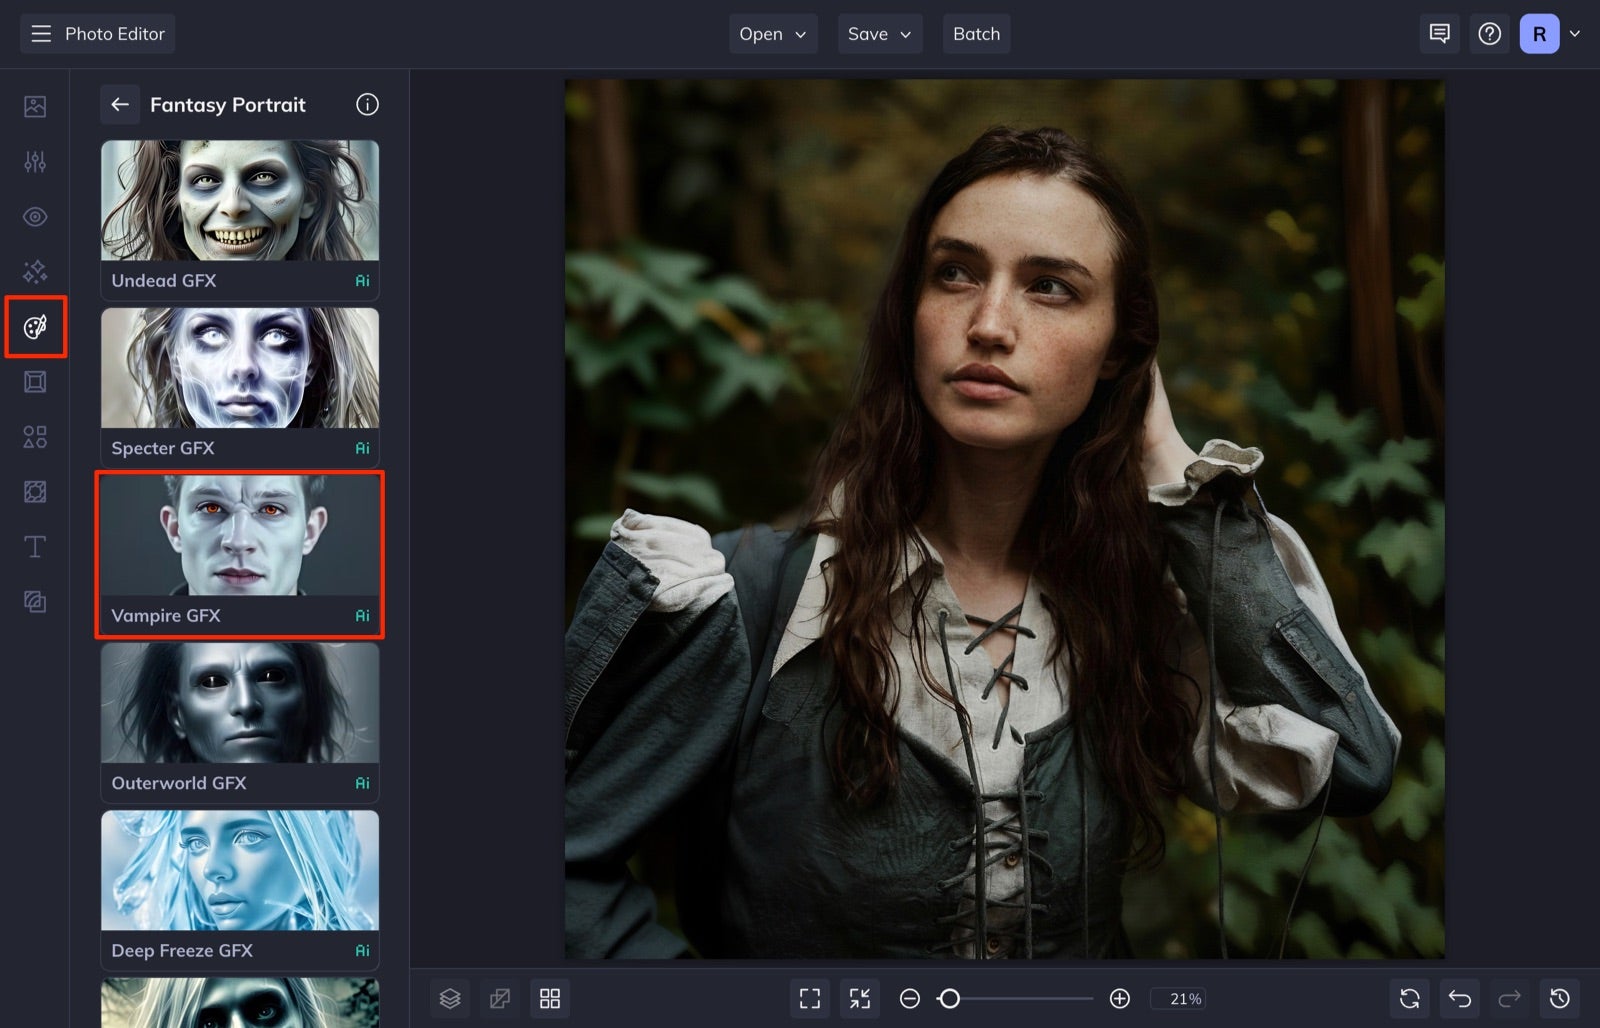Toggle the before/after comparison view
The height and width of the screenshot is (1028, 1600).
coord(500,998)
